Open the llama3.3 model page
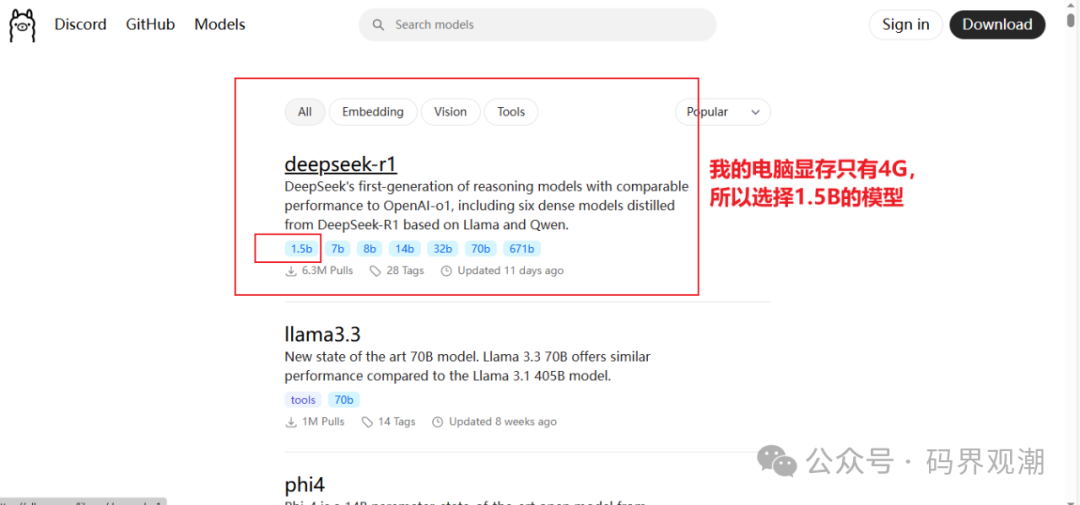 click(322, 335)
